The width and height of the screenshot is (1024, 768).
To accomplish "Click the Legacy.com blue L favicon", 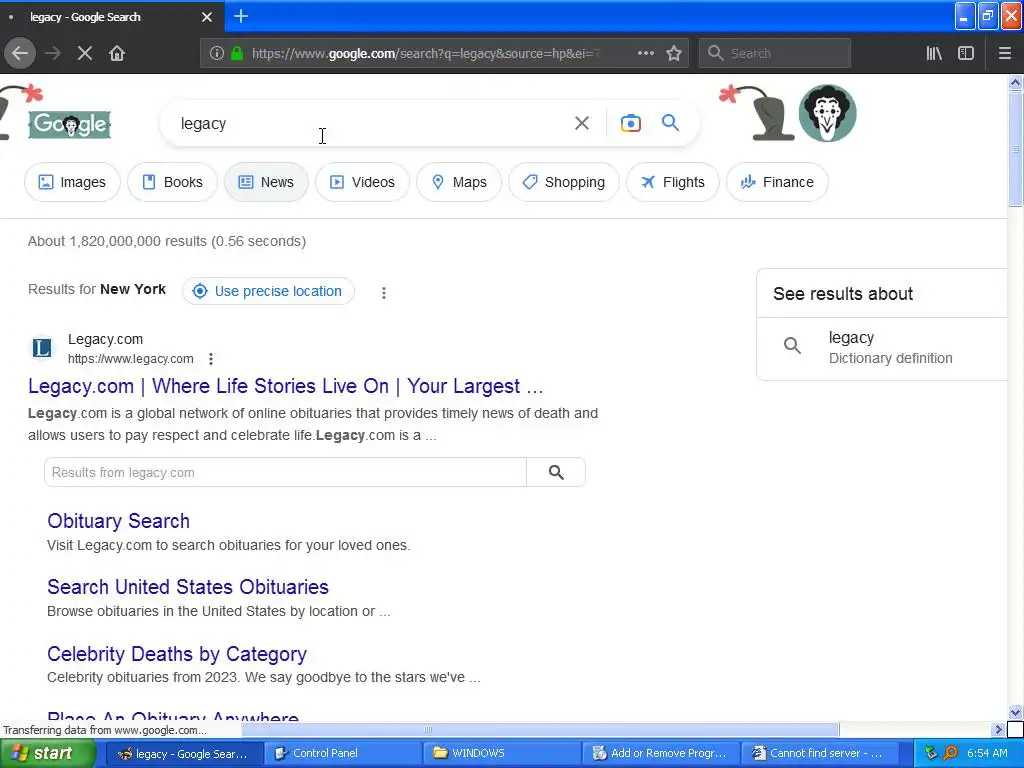I will tap(42, 348).
